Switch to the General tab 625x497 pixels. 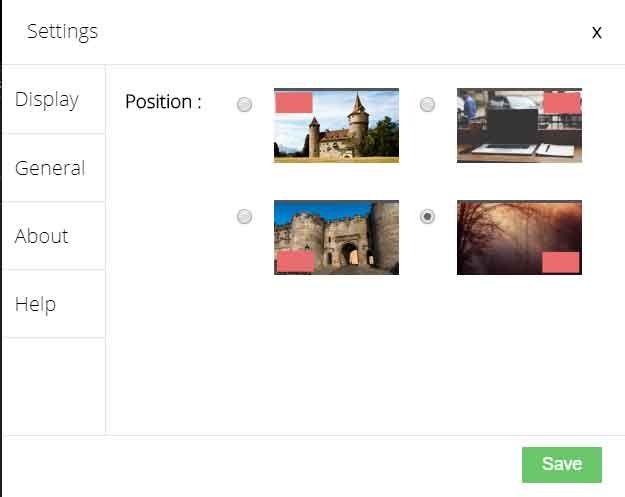click(x=50, y=168)
